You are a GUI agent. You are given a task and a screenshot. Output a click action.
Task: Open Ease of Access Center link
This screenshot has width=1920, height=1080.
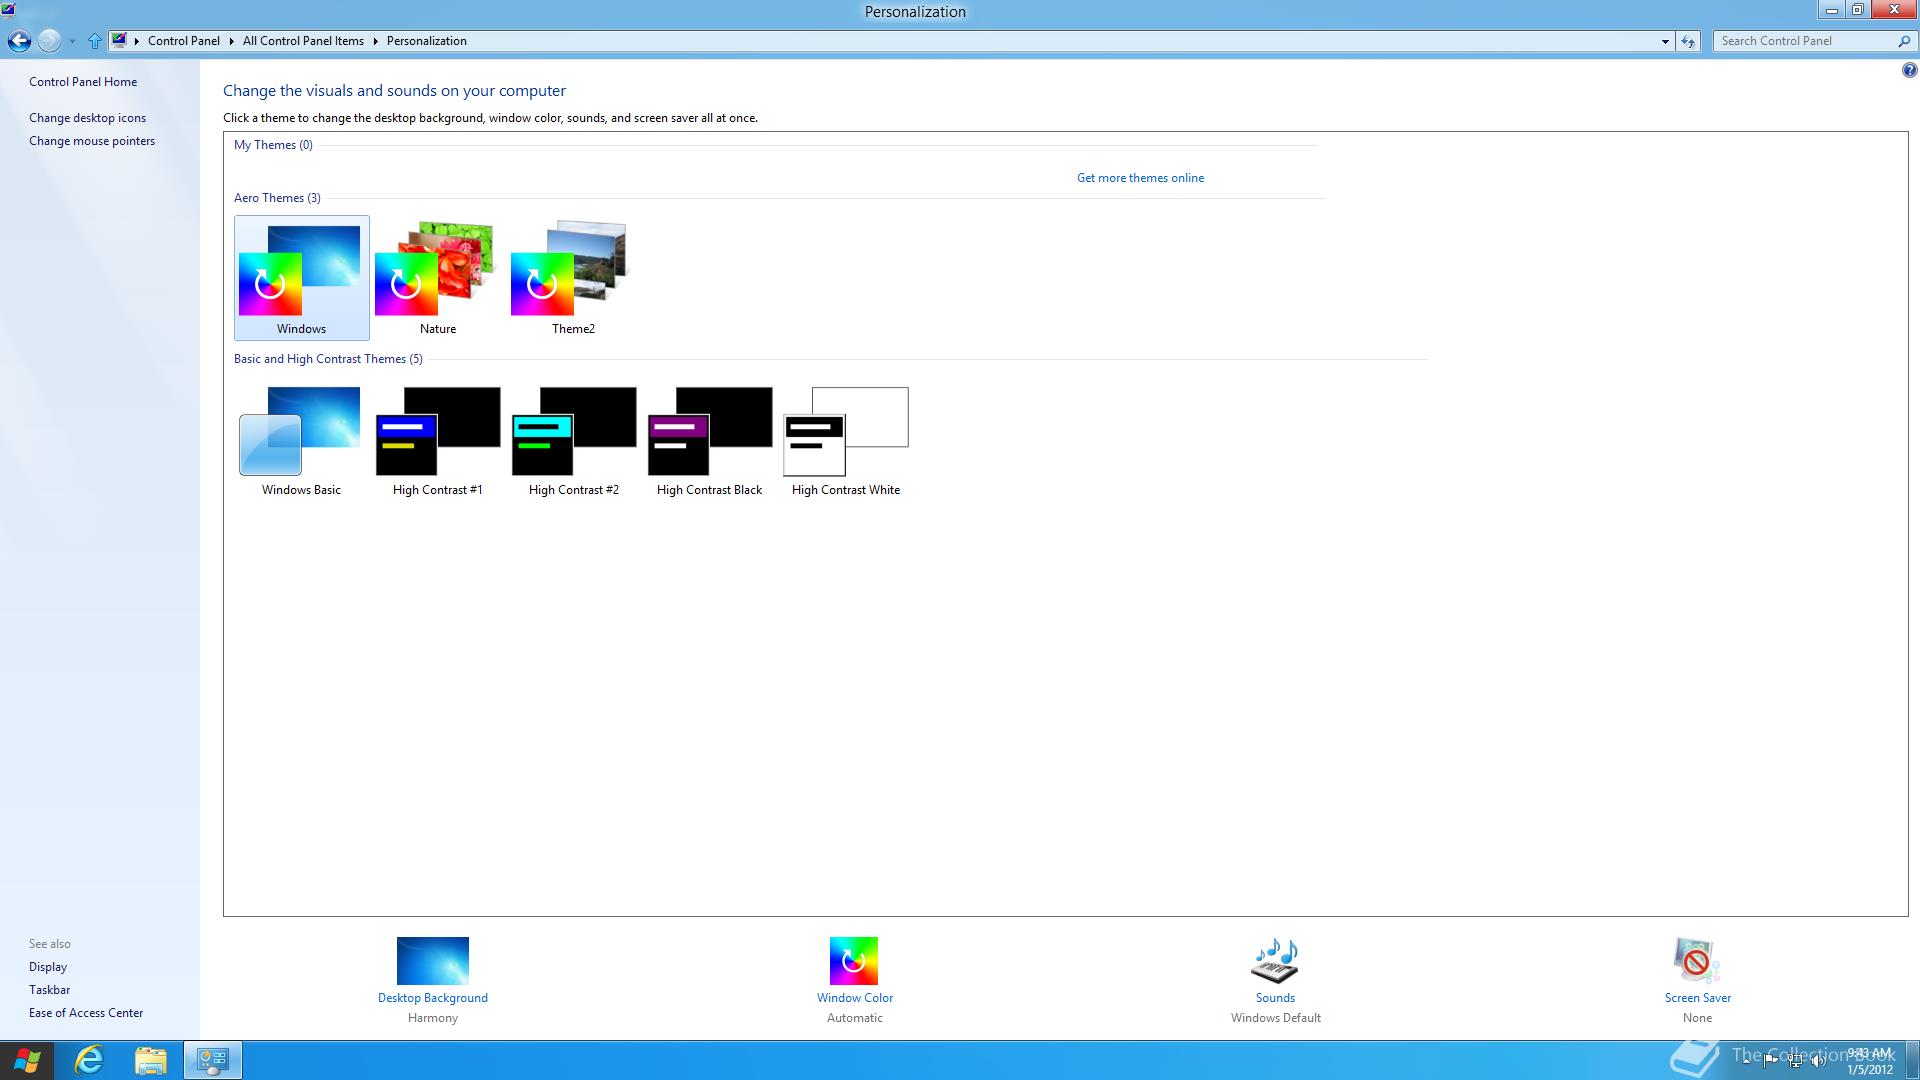pos(86,1013)
